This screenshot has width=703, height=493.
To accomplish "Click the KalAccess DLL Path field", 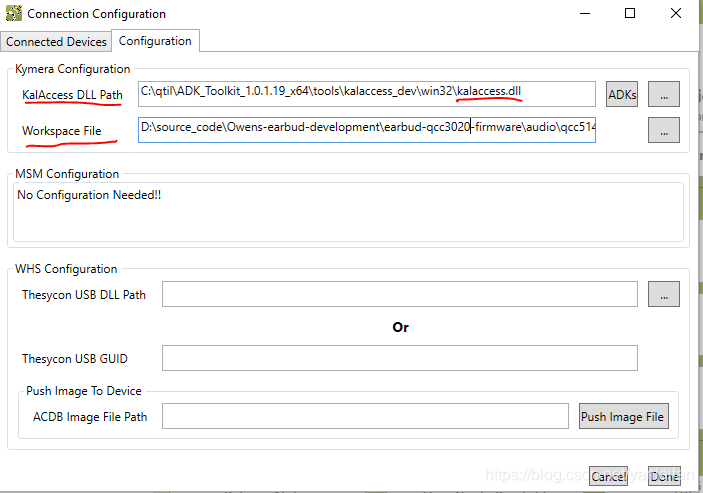I will coord(367,94).
